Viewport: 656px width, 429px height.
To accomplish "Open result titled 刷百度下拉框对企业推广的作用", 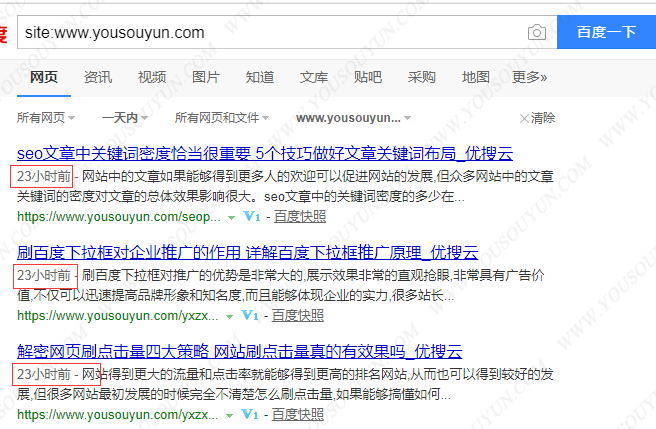I will [x=248, y=253].
